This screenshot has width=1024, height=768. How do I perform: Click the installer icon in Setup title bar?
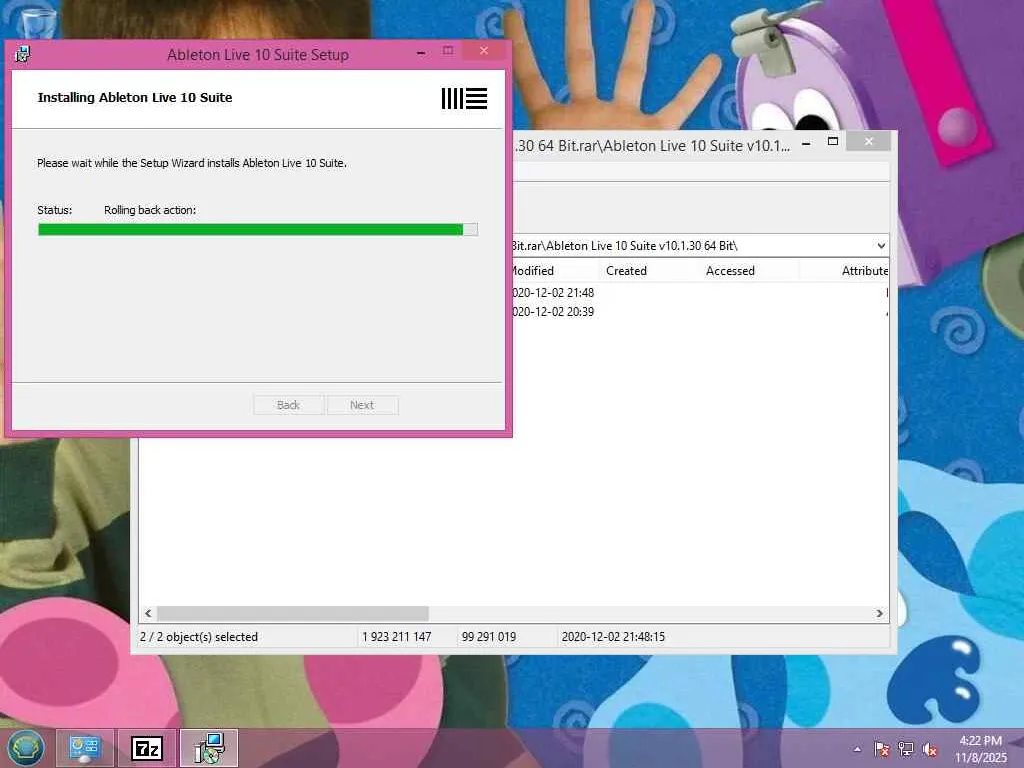(23, 54)
